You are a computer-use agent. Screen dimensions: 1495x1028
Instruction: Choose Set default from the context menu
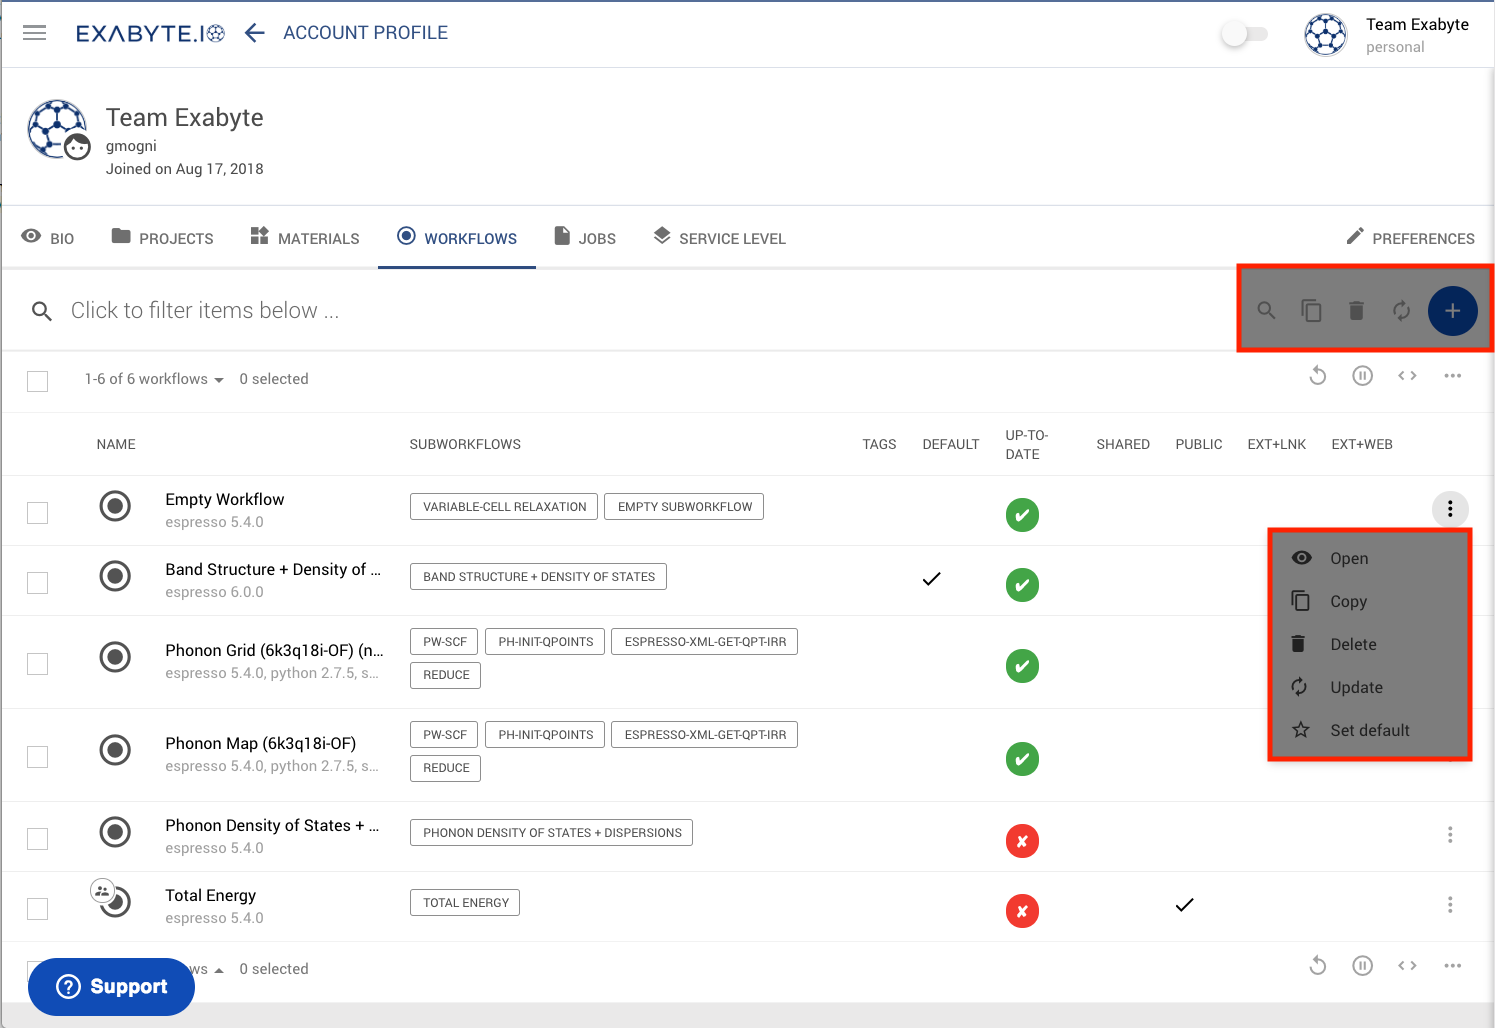coord(1369,730)
